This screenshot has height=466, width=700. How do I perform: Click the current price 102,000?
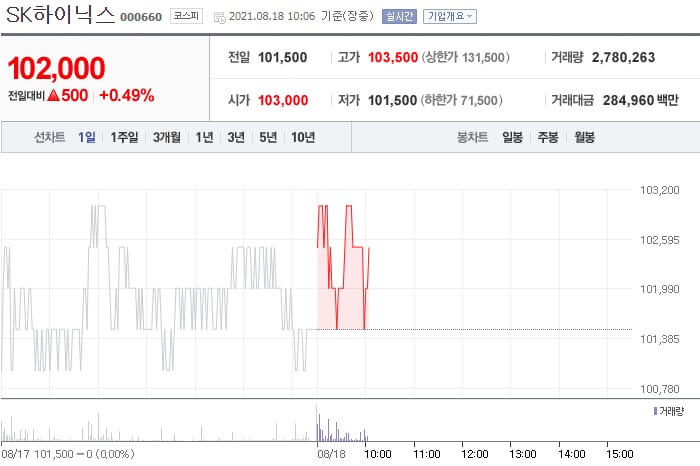click(56, 68)
